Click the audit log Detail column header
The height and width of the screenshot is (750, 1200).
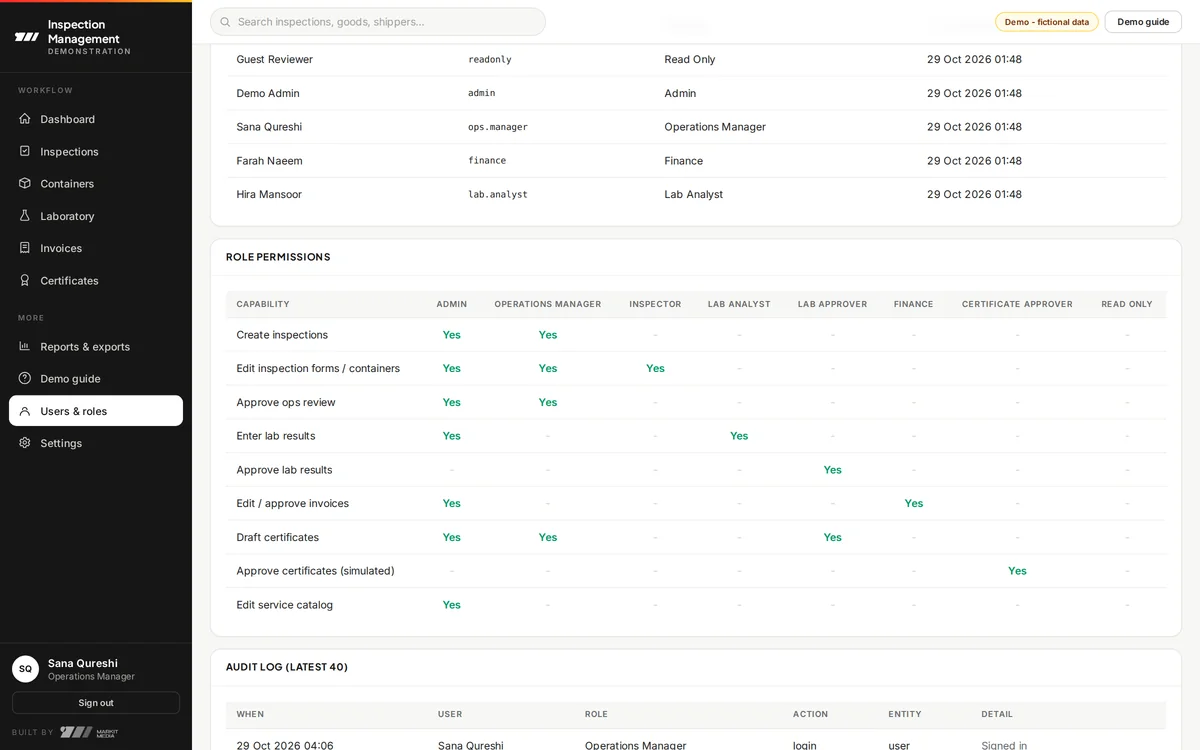tap(997, 714)
